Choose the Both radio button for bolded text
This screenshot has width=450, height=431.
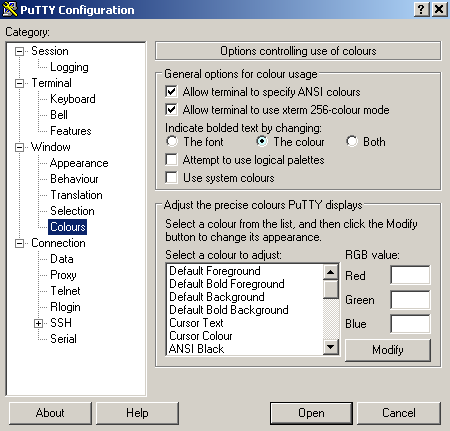click(x=352, y=141)
